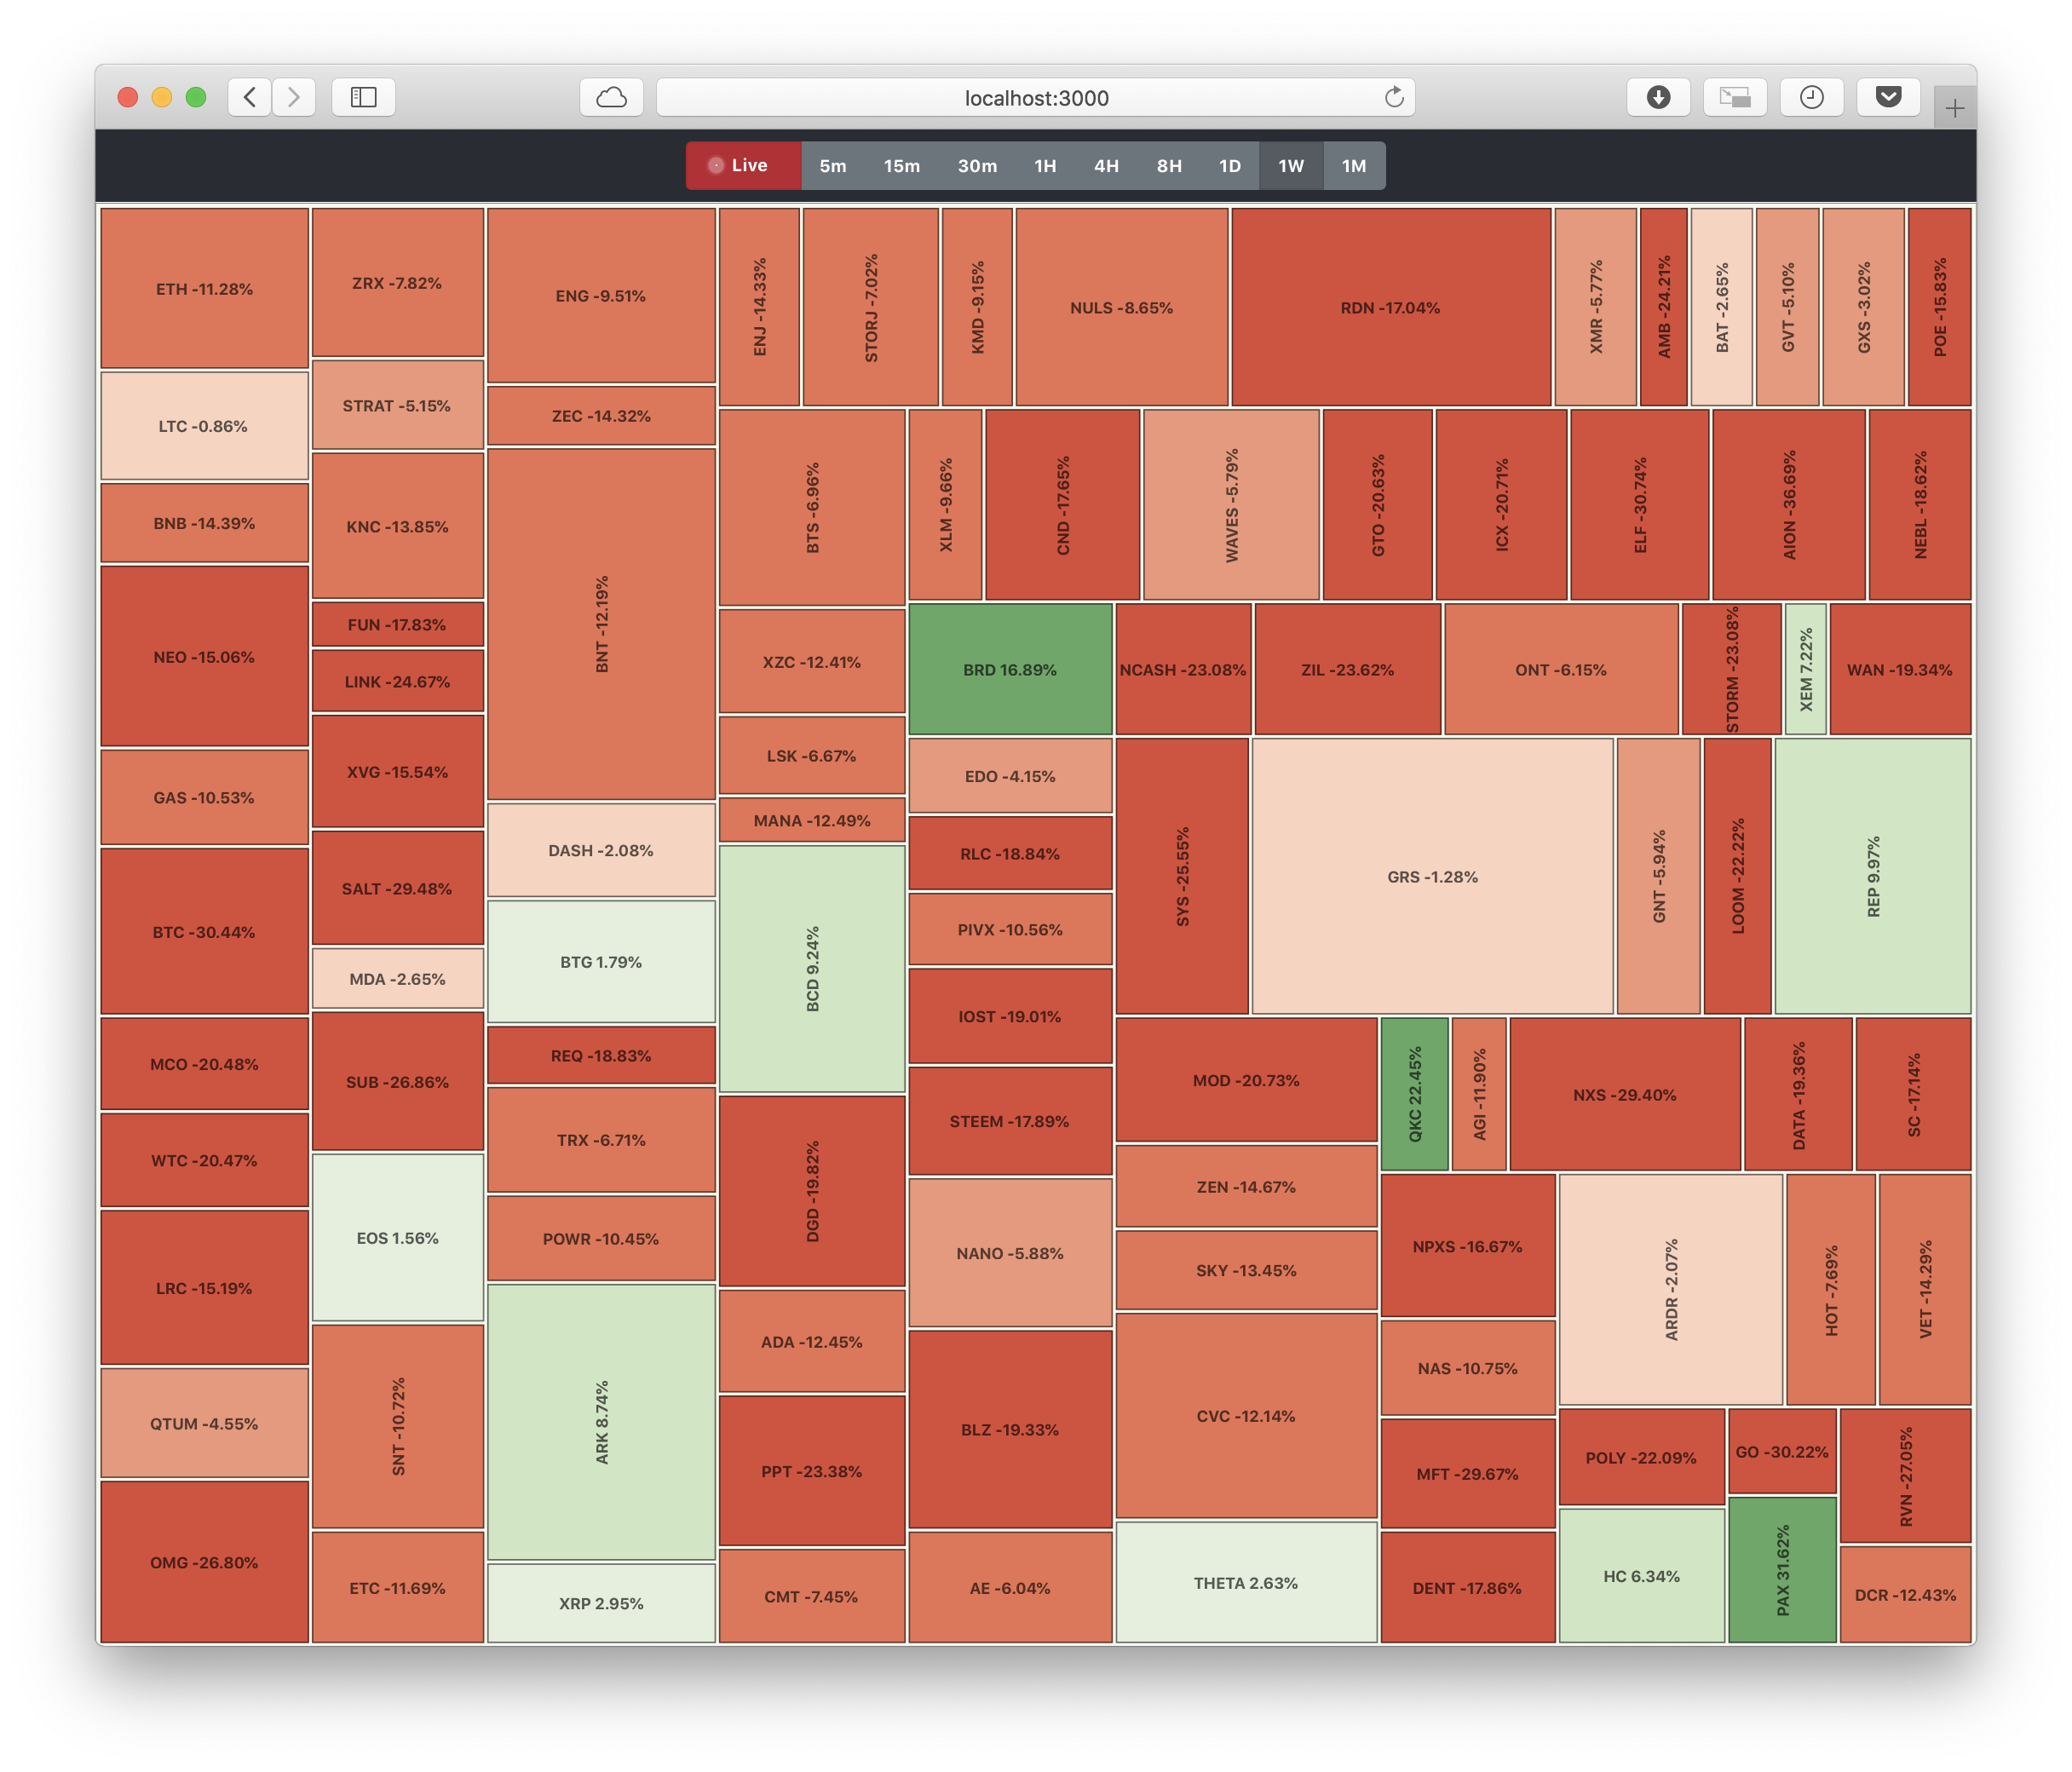Save page with the Pocket icon
This screenshot has height=1772, width=2072.
click(x=1888, y=97)
